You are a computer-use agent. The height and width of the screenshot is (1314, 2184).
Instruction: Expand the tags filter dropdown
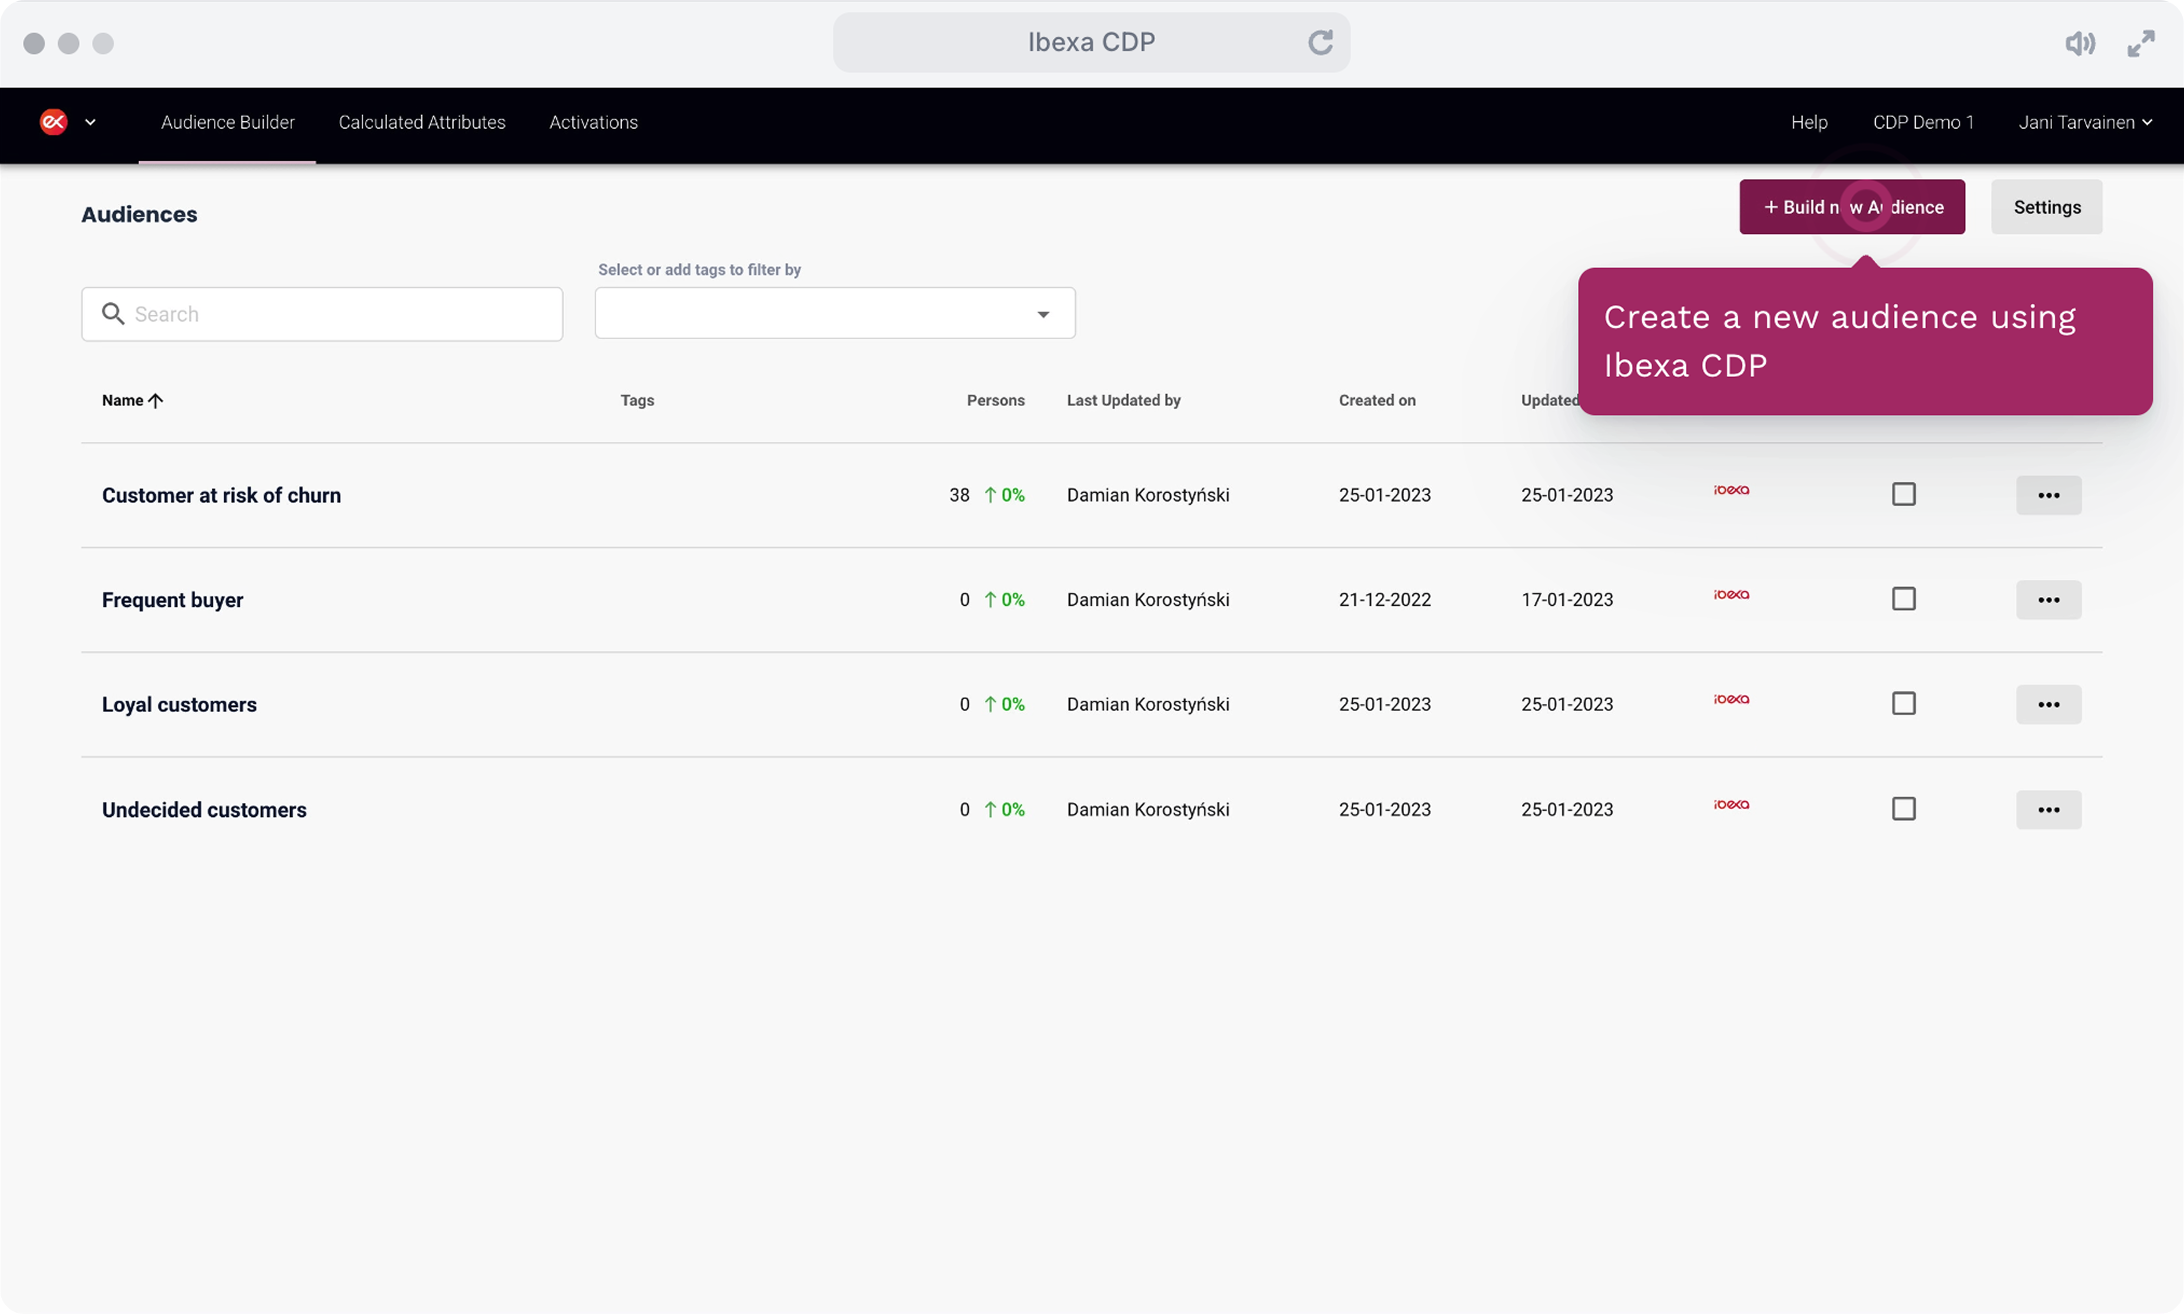(x=835, y=313)
